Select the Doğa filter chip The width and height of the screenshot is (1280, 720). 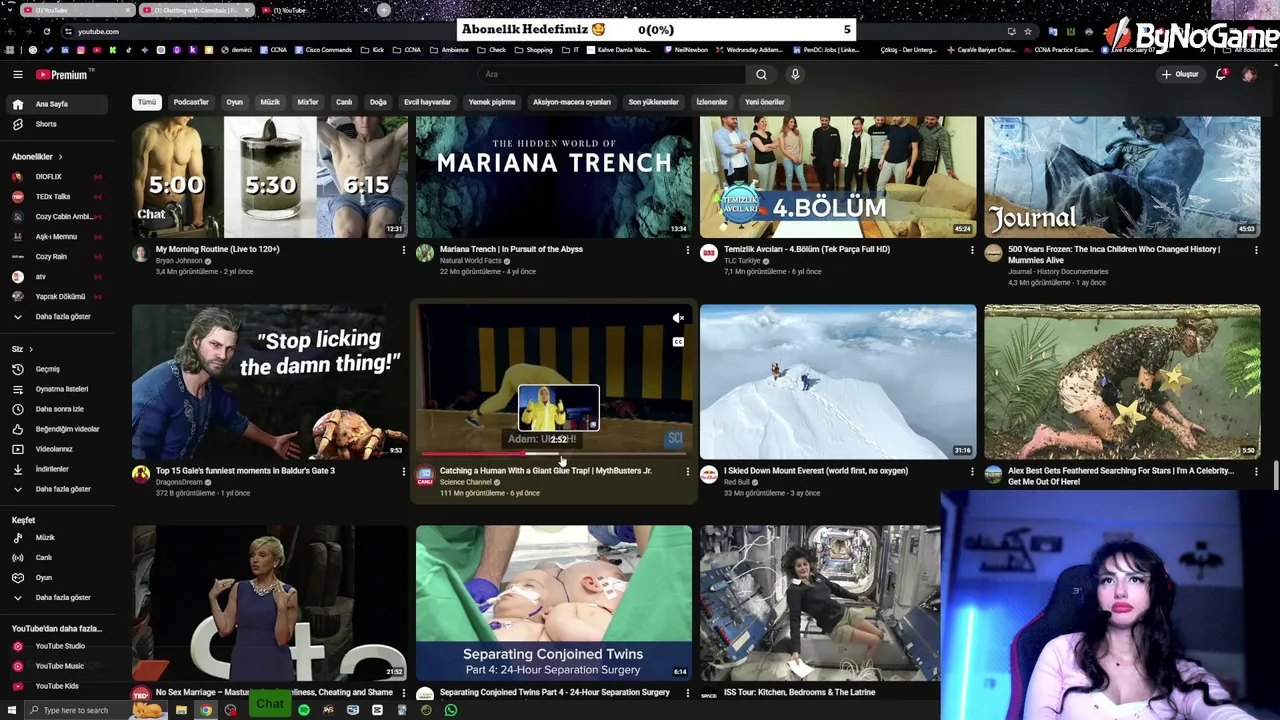(378, 102)
